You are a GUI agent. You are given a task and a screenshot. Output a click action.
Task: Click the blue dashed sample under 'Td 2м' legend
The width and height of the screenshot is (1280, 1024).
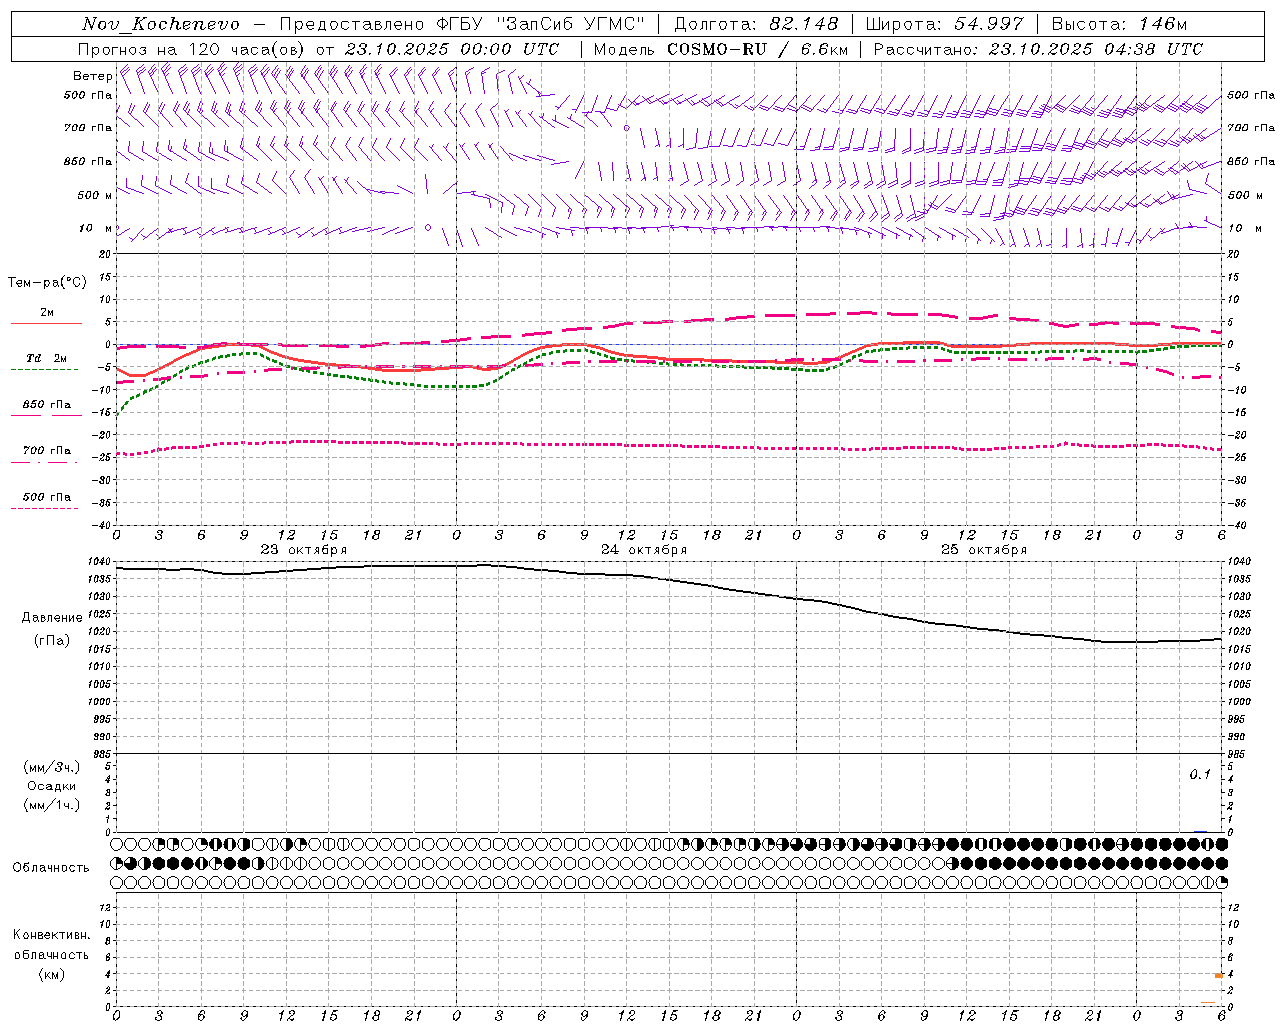[x=44, y=370]
